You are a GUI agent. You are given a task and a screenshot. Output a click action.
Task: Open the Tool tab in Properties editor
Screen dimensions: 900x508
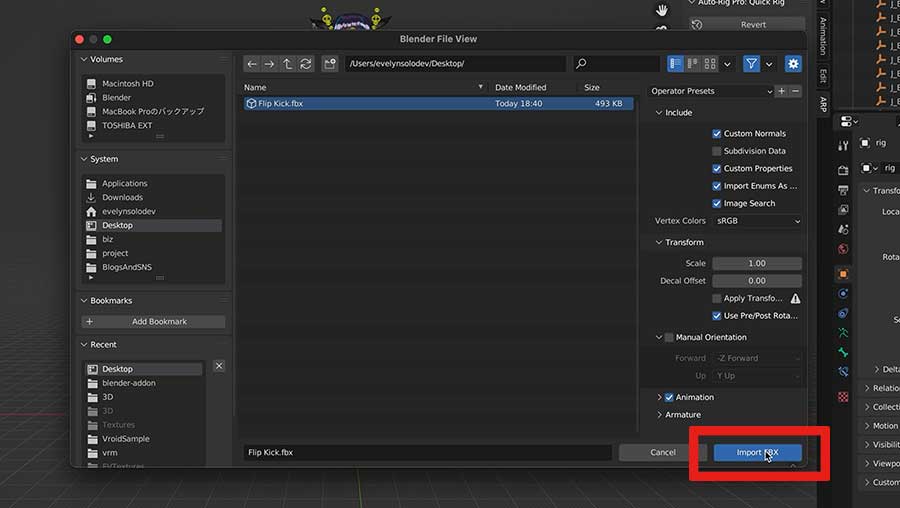pos(843,146)
